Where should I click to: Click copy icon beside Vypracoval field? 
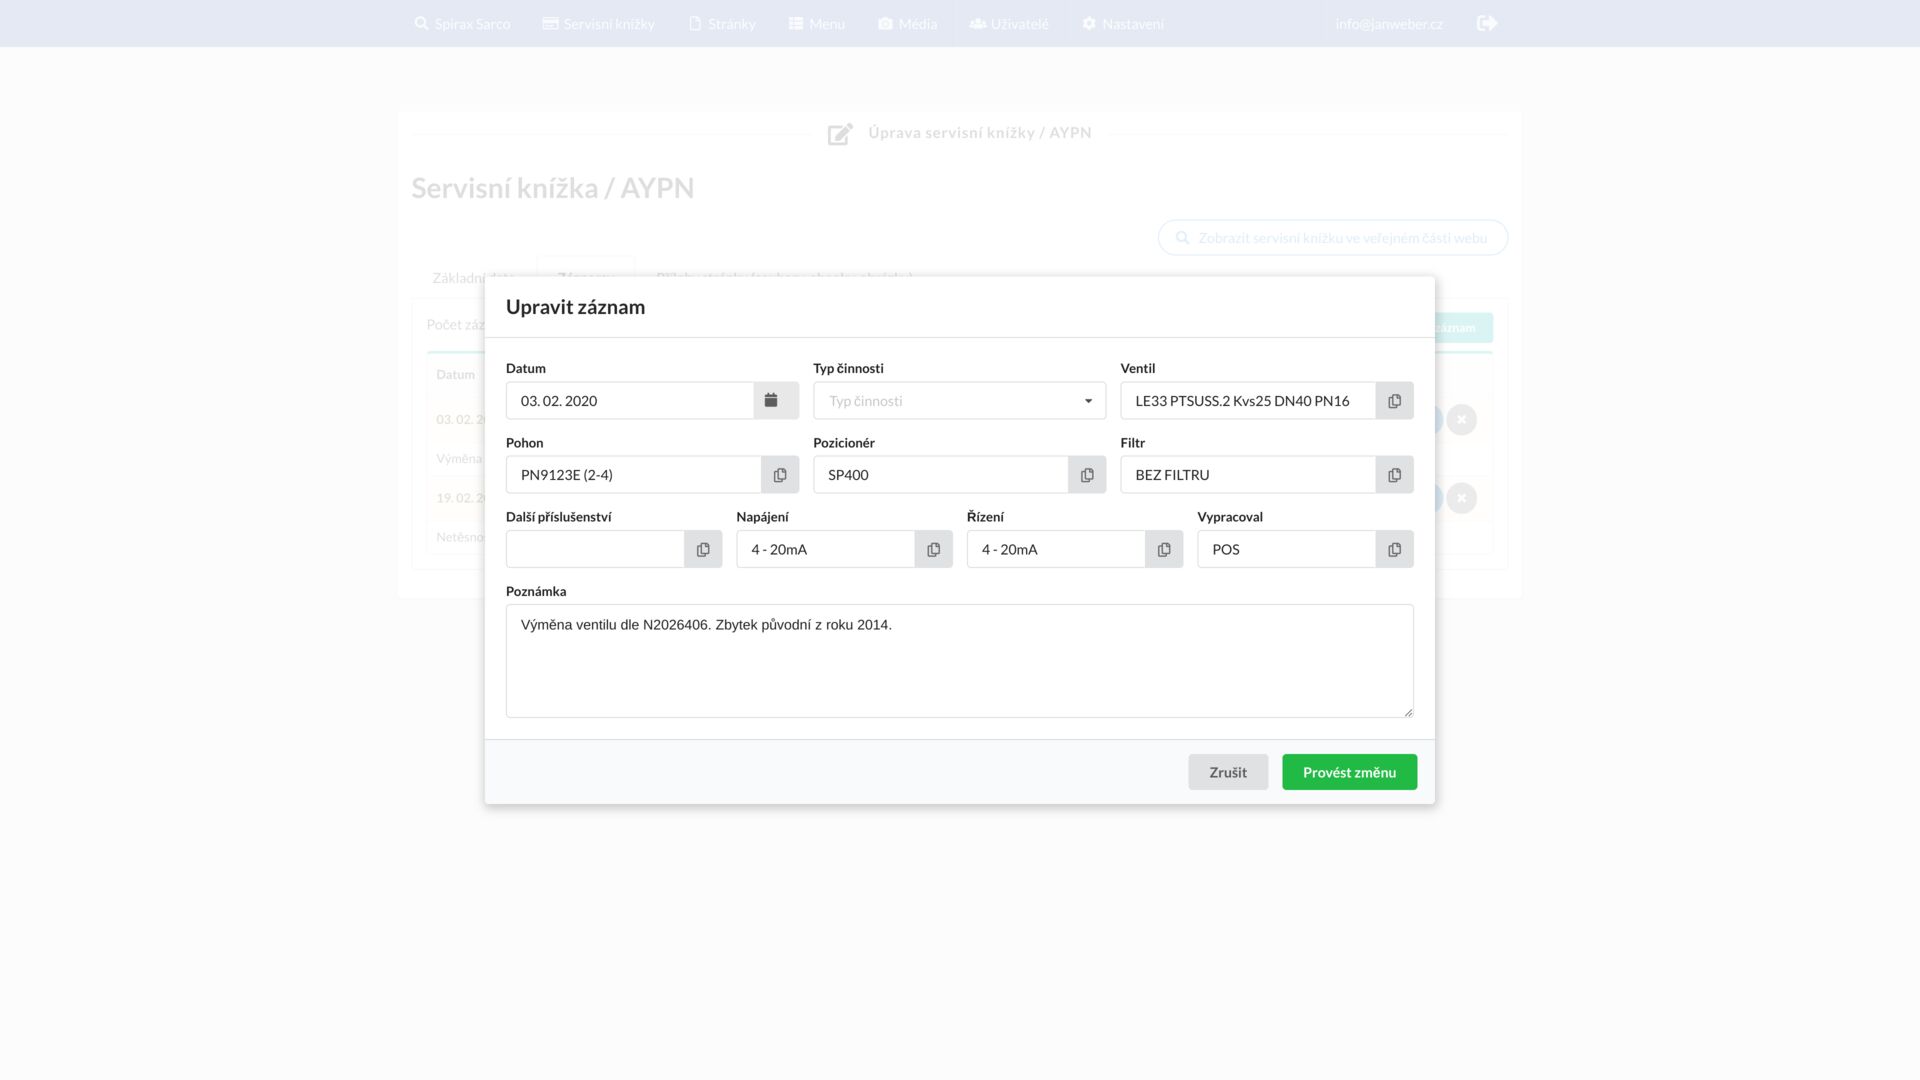pyautogui.click(x=1394, y=549)
